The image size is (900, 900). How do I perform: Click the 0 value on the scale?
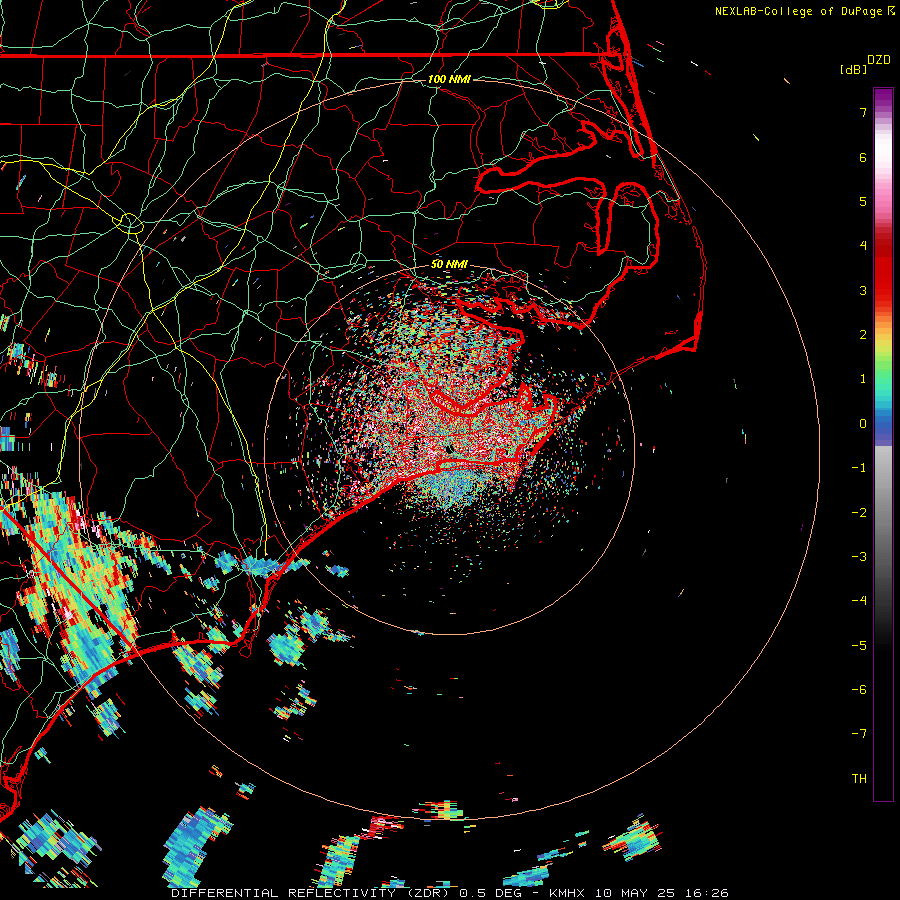863,424
